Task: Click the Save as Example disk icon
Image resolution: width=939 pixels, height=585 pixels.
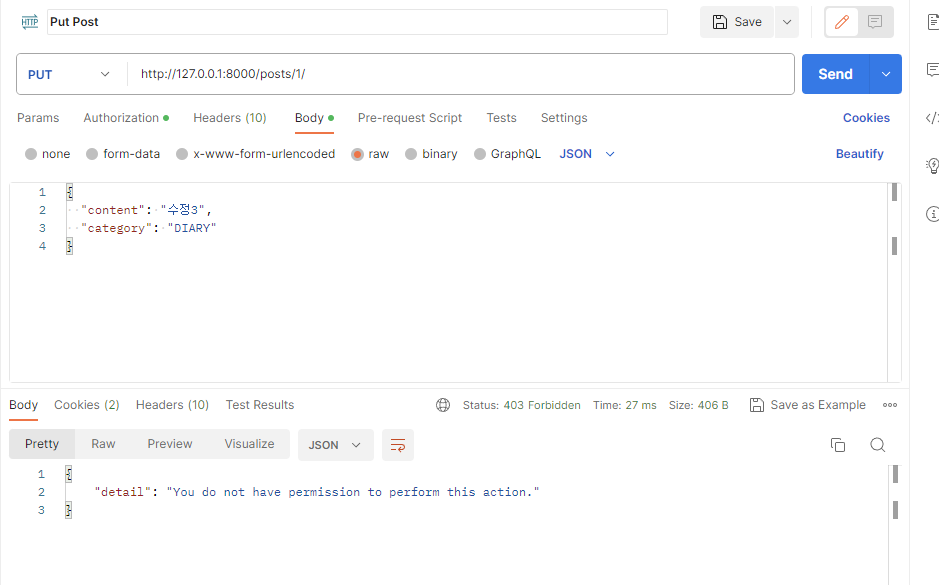Action: click(756, 405)
